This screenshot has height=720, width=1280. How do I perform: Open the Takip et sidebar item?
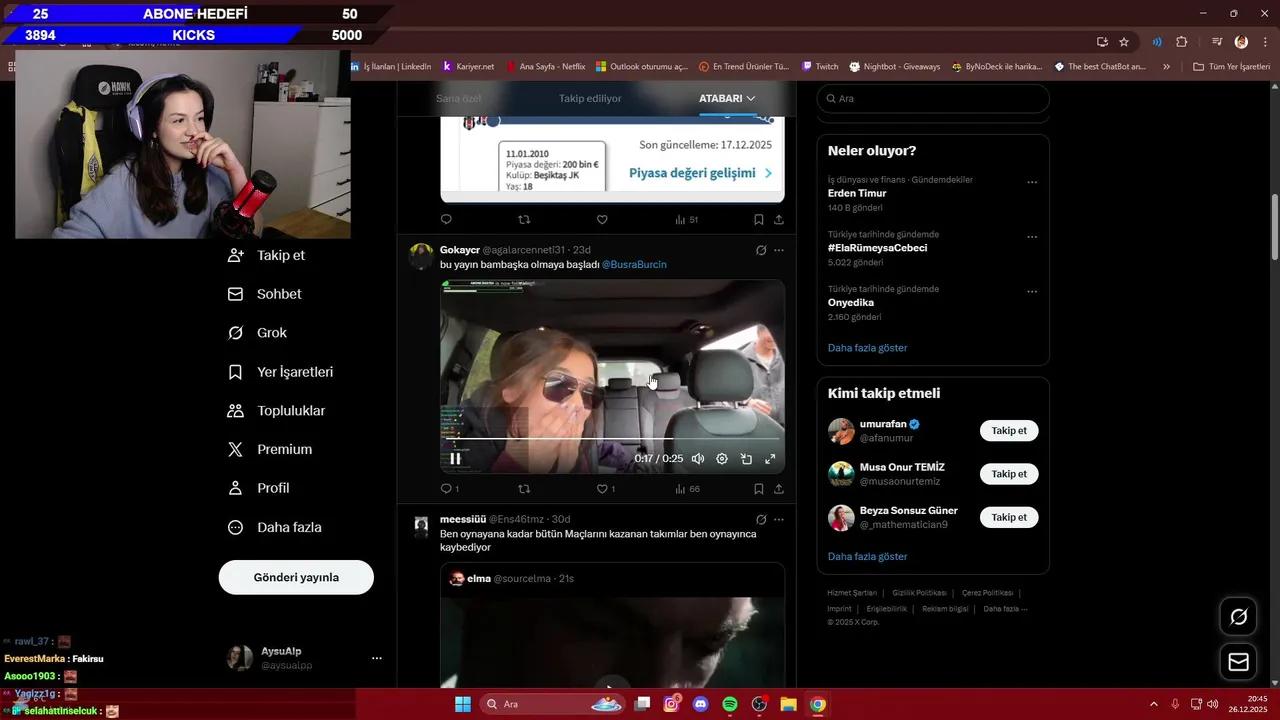[267, 255]
